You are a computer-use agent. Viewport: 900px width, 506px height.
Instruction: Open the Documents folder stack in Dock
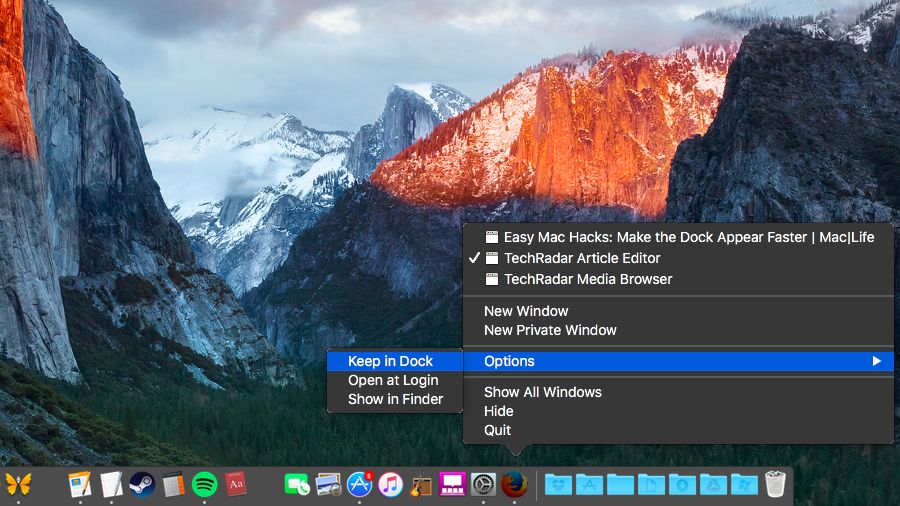coord(651,485)
